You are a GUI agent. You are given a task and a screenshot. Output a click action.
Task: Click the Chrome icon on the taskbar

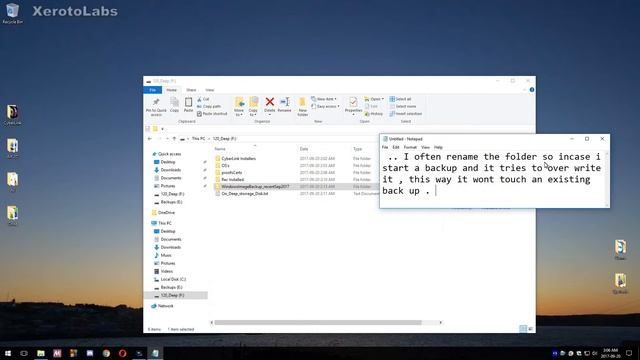(106, 353)
